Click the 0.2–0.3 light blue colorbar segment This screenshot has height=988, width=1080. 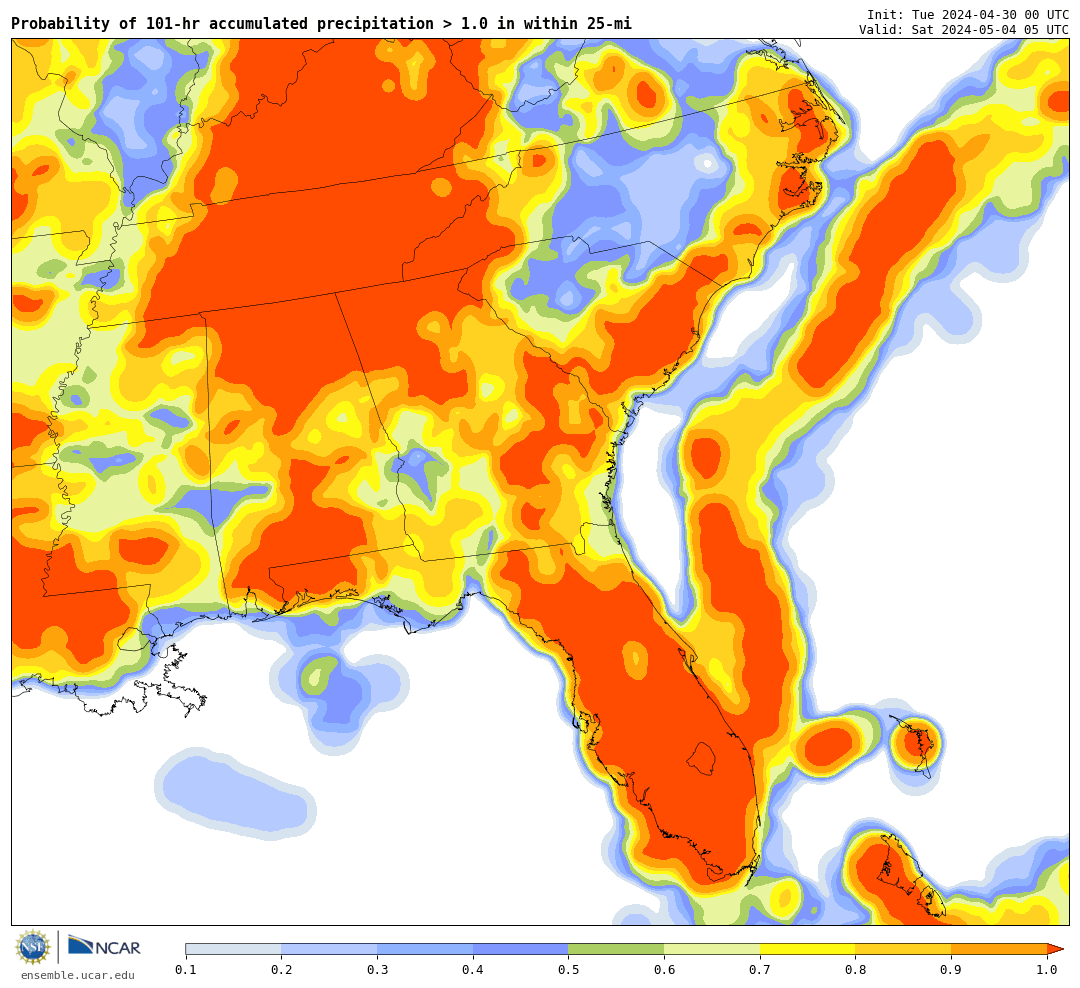click(329, 949)
